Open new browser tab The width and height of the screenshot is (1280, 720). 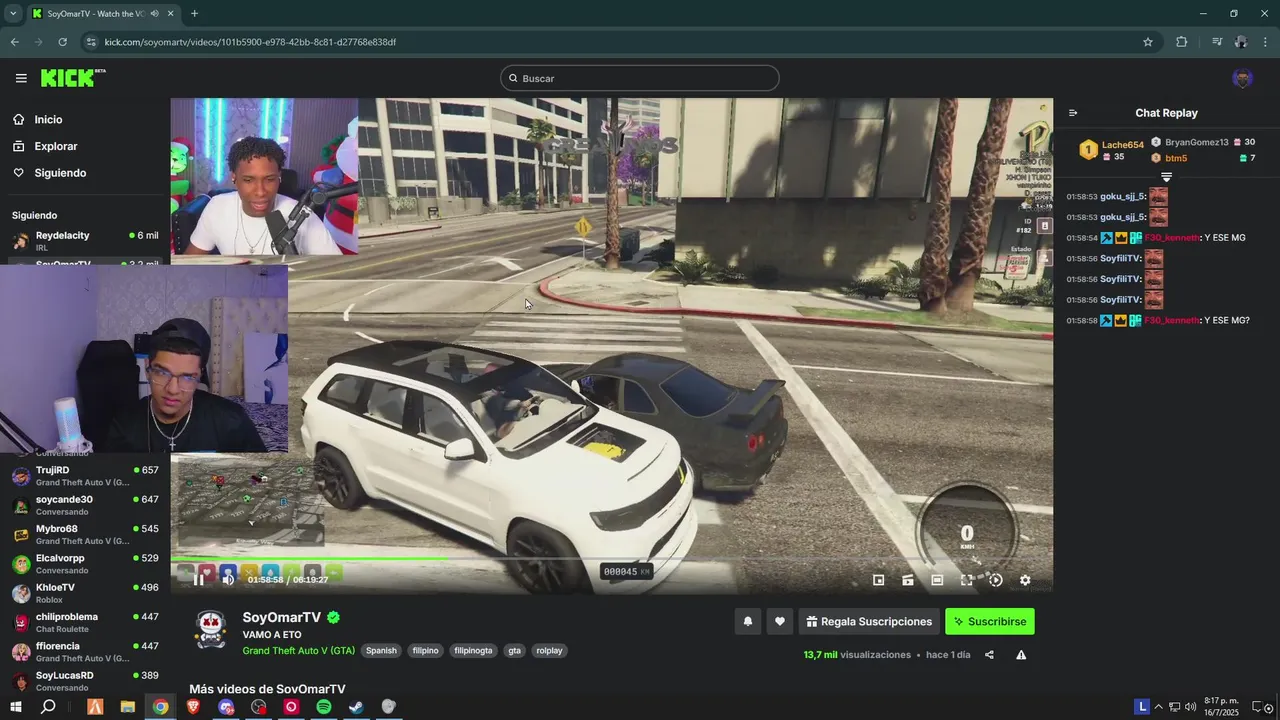point(194,13)
